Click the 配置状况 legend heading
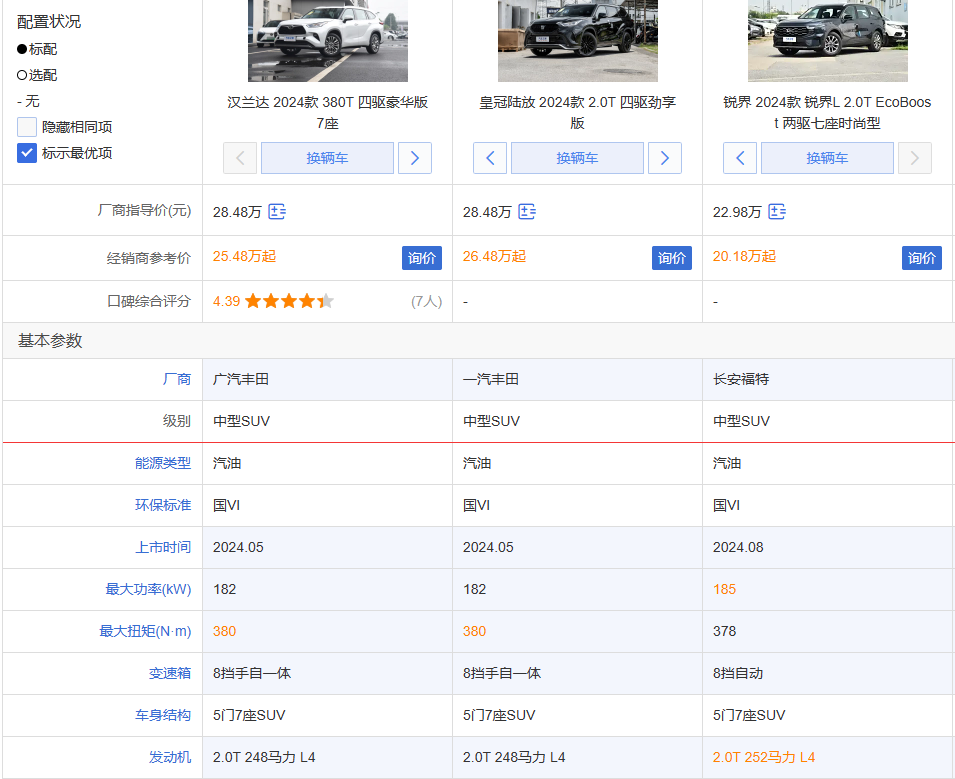The height and width of the screenshot is (779, 955). pos(49,22)
